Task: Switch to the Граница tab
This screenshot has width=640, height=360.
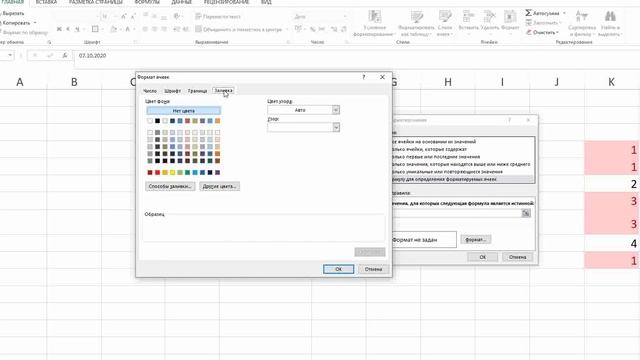Action: pos(197,91)
